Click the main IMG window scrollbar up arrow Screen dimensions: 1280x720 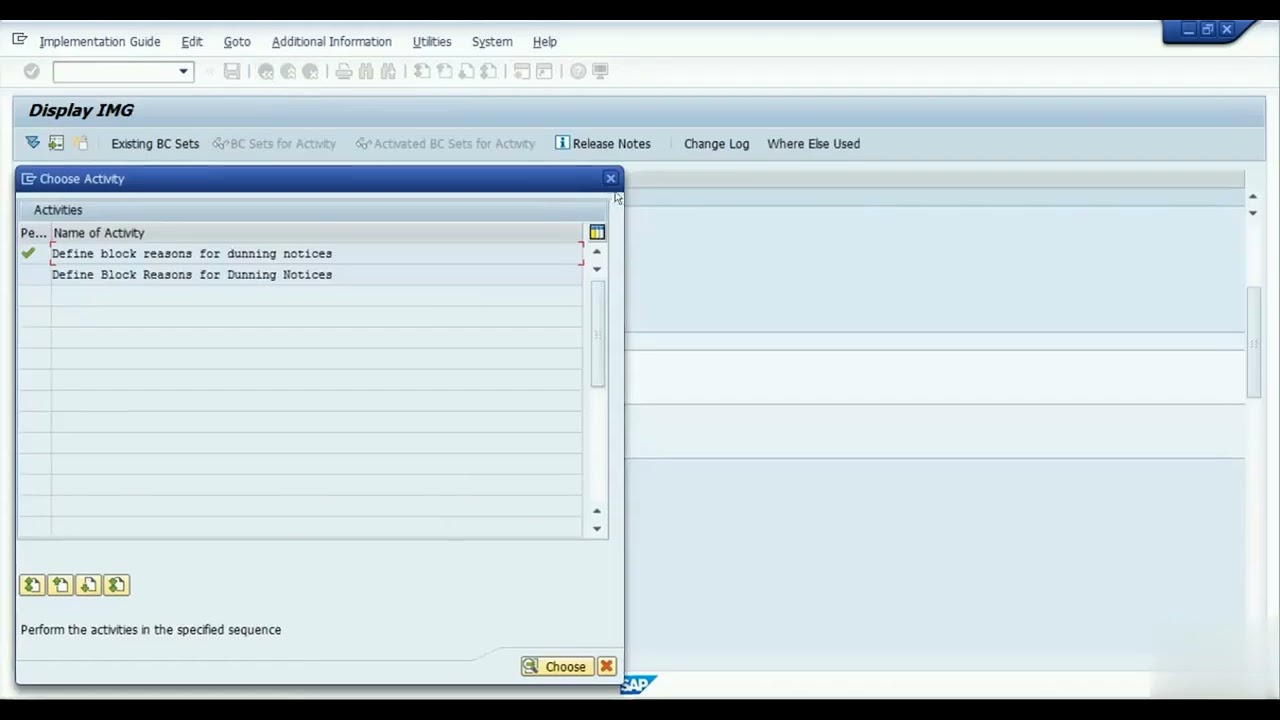click(1253, 196)
